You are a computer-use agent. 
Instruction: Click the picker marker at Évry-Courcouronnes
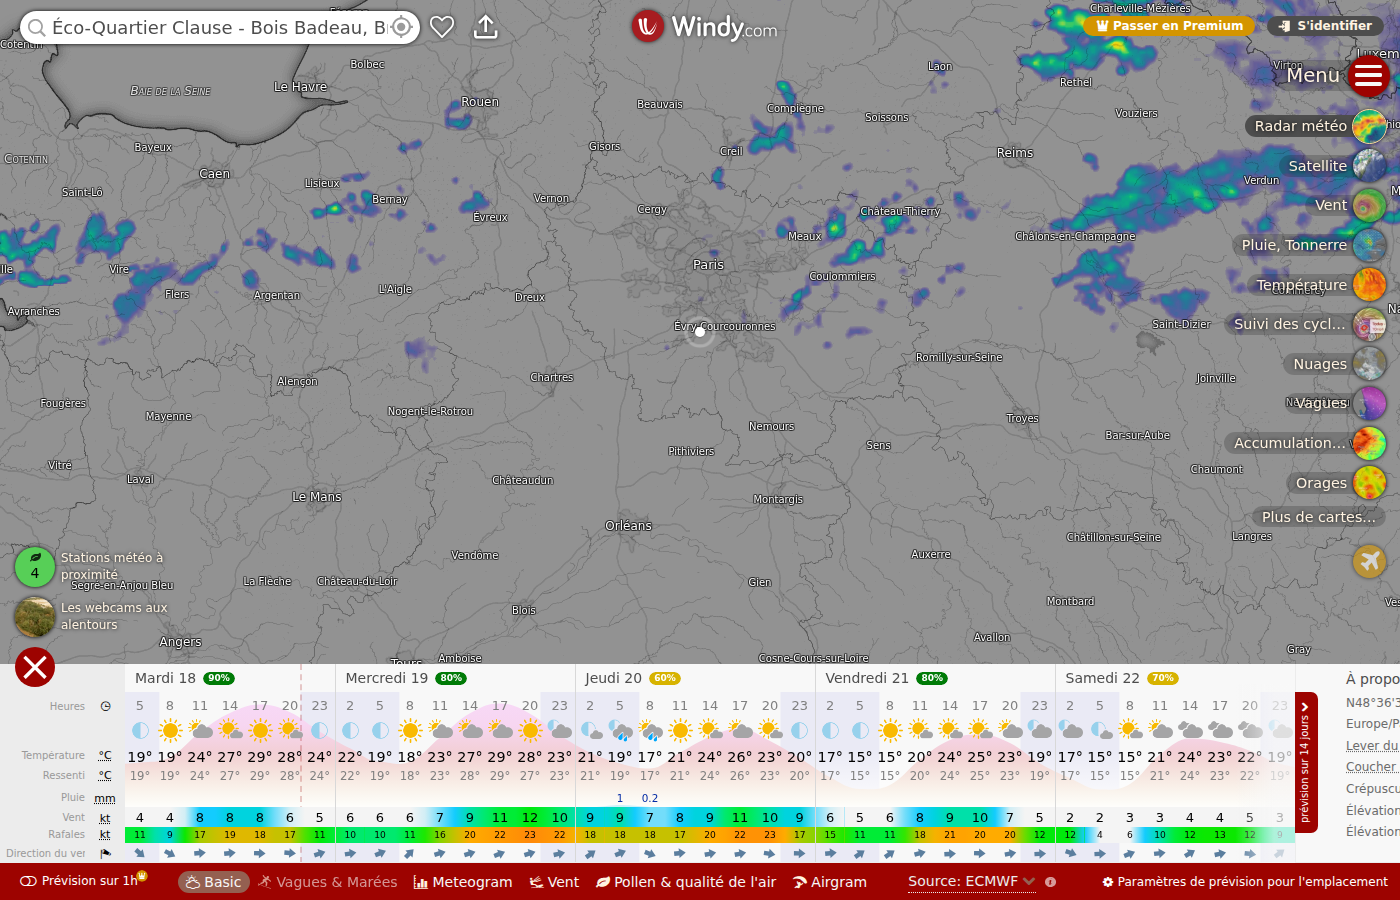tap(700, 332)
